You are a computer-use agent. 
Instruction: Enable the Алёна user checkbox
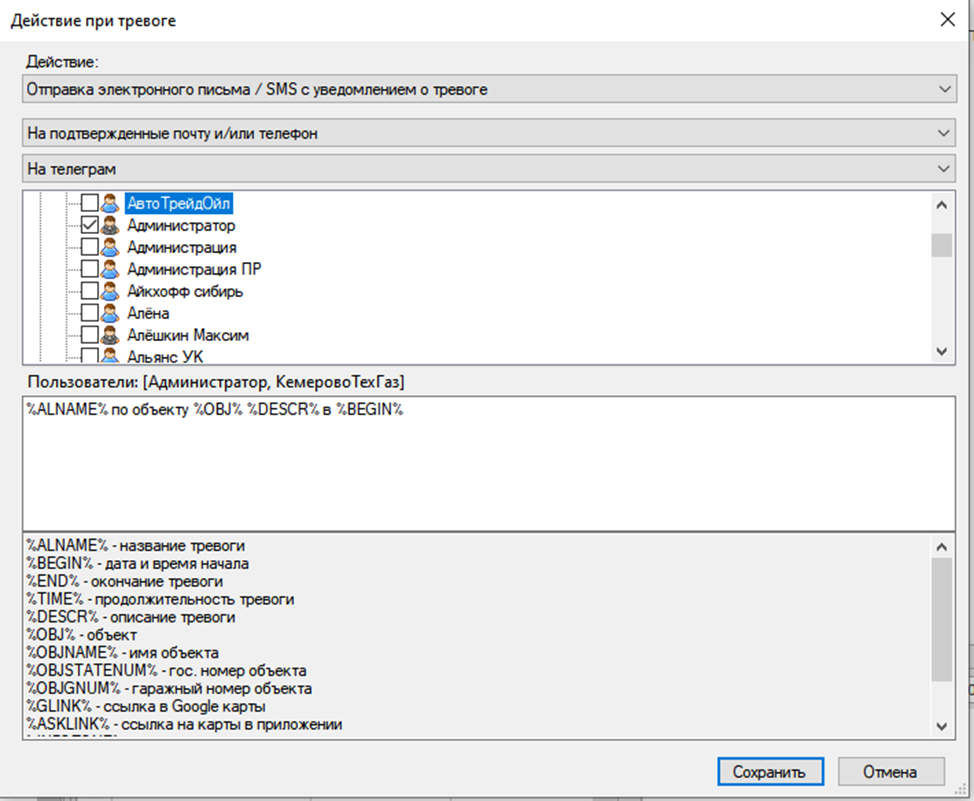[x=90, y=313]
